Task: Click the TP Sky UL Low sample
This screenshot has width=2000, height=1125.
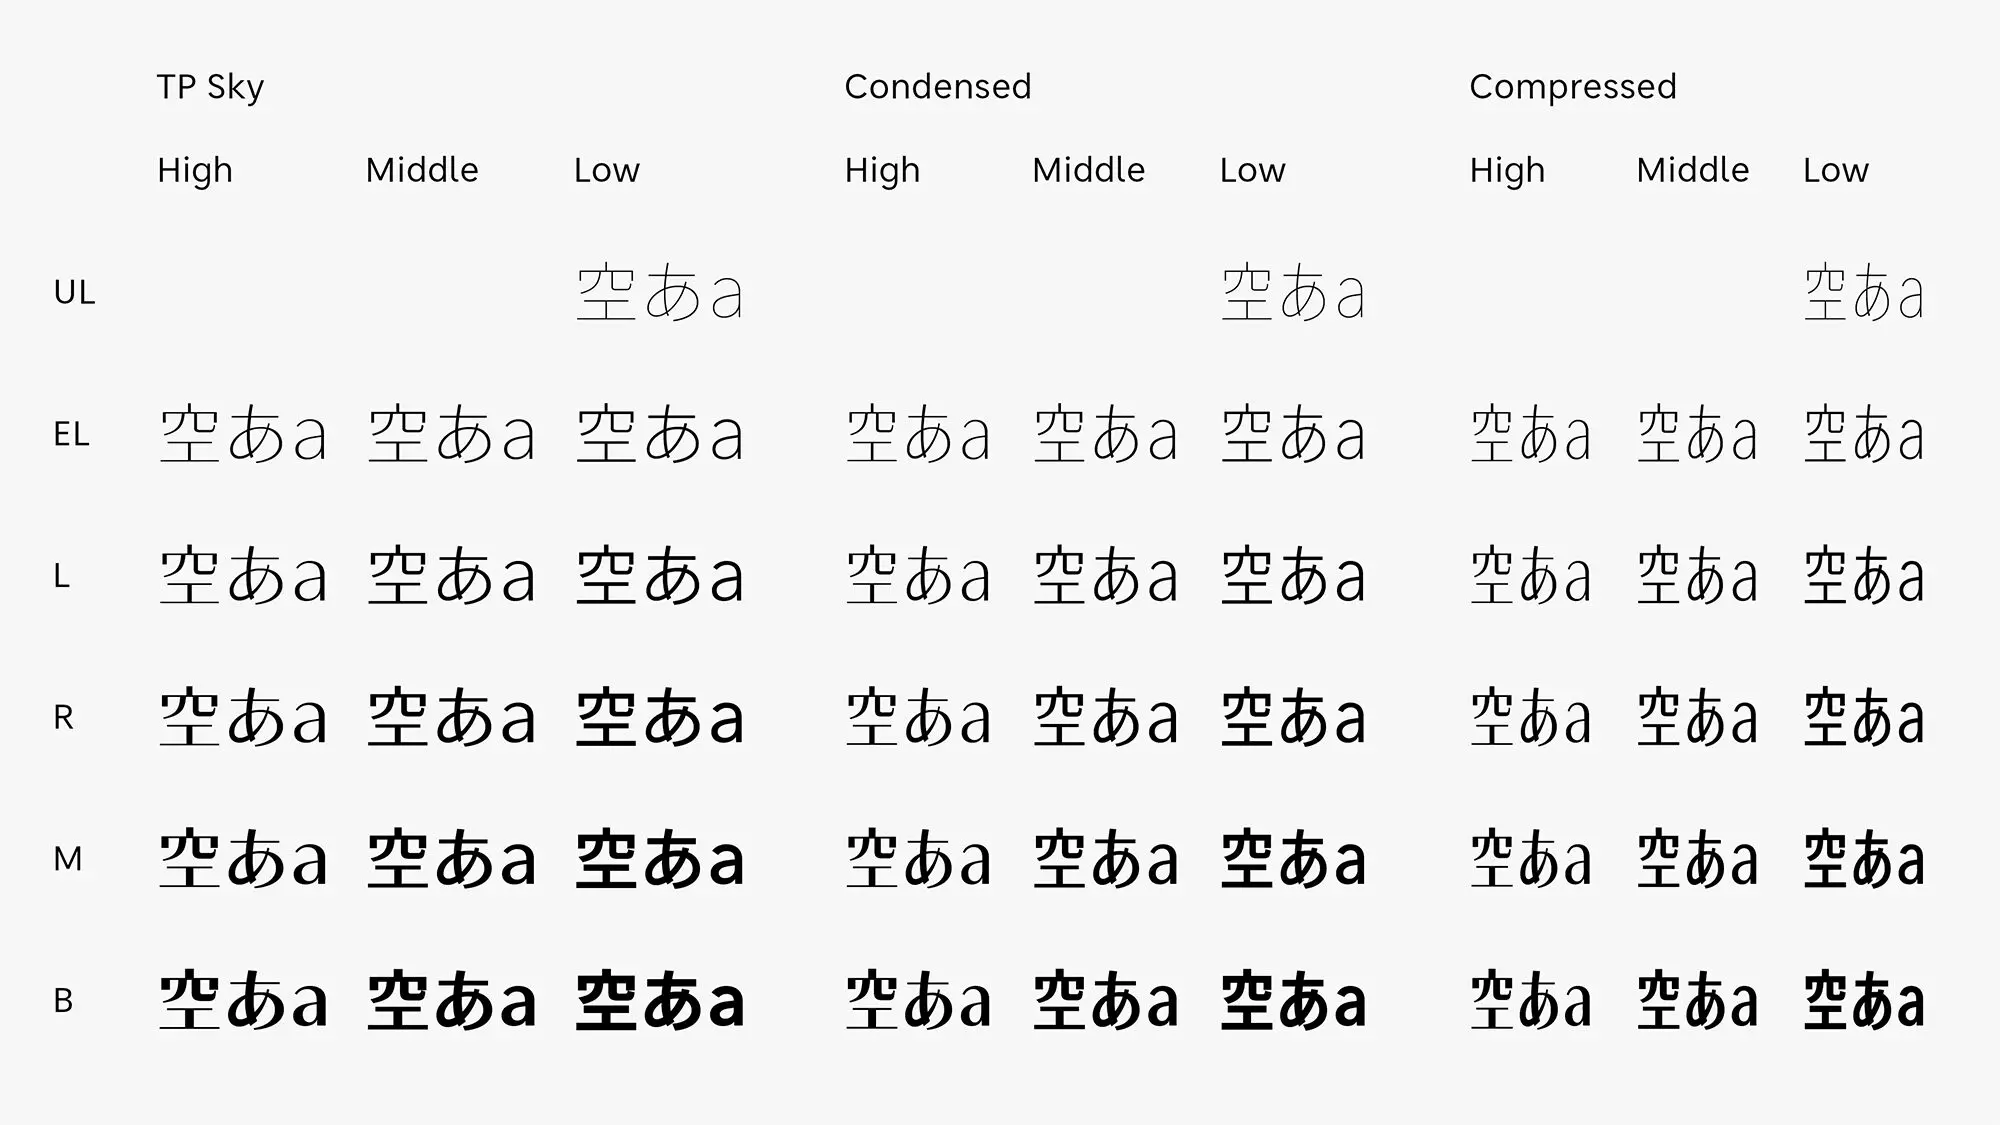Action: click(x=660, y=293)
